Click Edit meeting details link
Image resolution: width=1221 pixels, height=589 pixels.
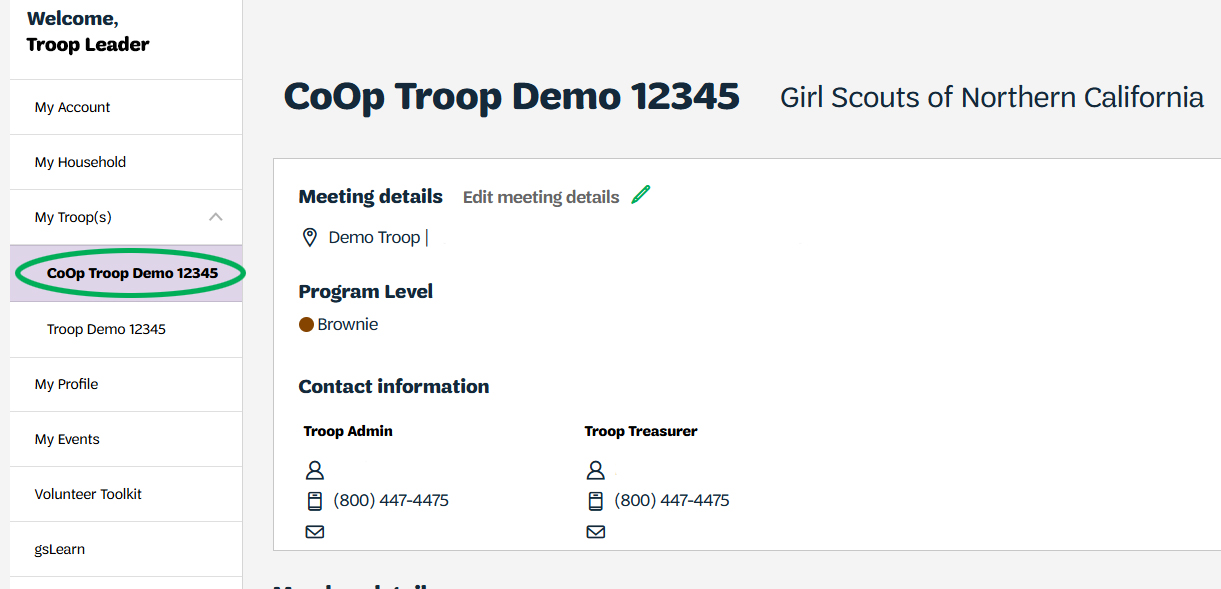coord(541,197)
